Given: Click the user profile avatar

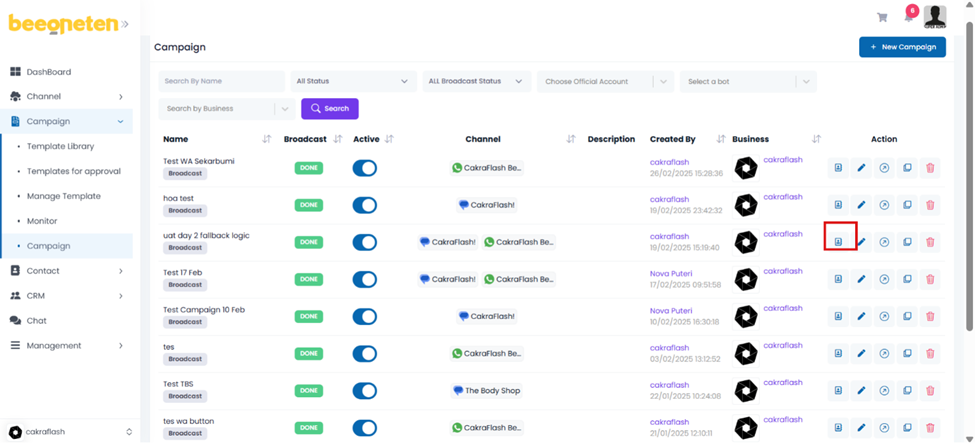Looking at the screenshot, I should point(935,16).
